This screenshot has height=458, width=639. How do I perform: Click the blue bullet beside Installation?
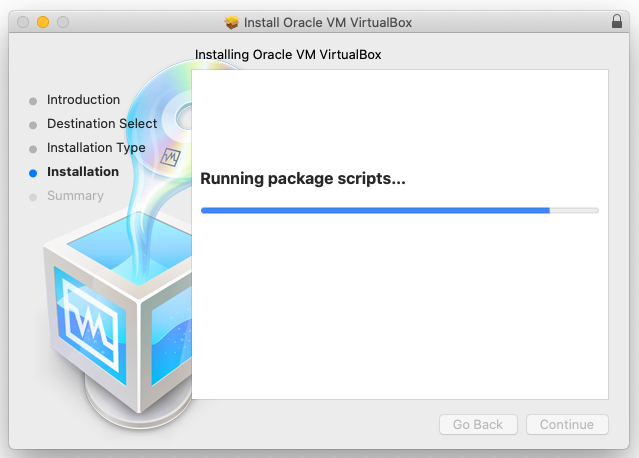click(33, 172)
